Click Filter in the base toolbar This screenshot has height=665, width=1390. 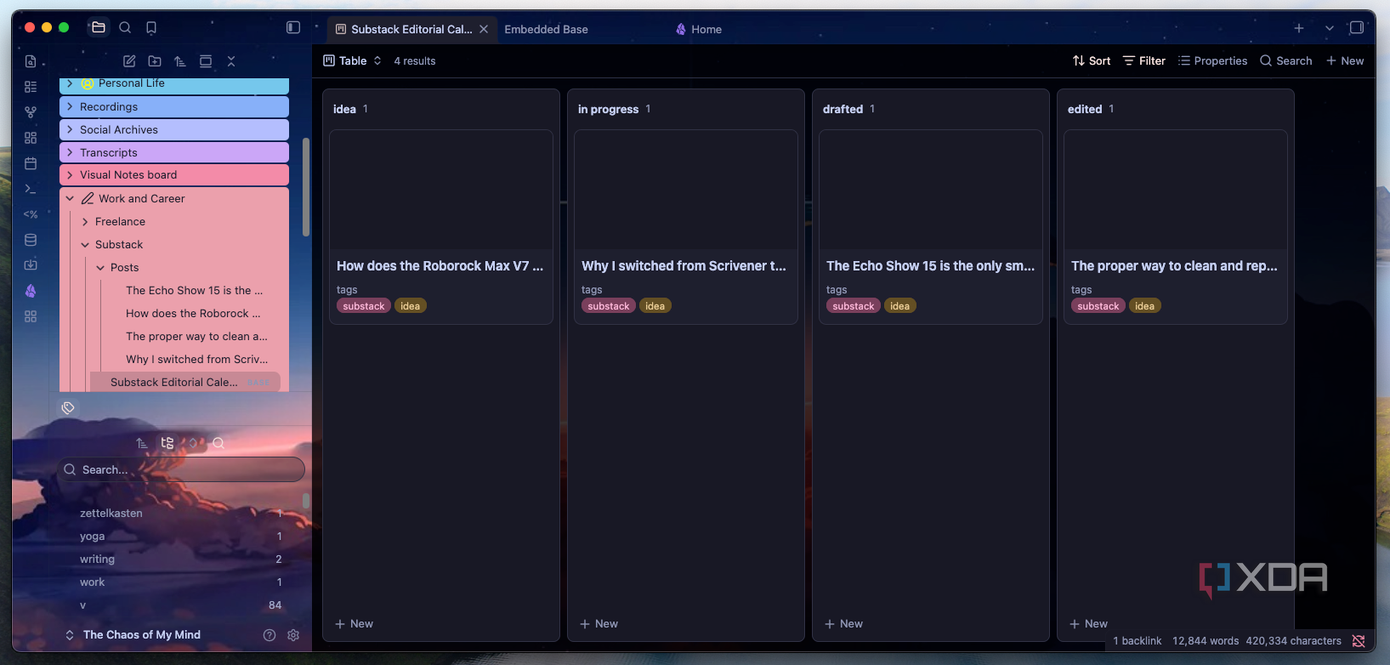(1144, 61)
